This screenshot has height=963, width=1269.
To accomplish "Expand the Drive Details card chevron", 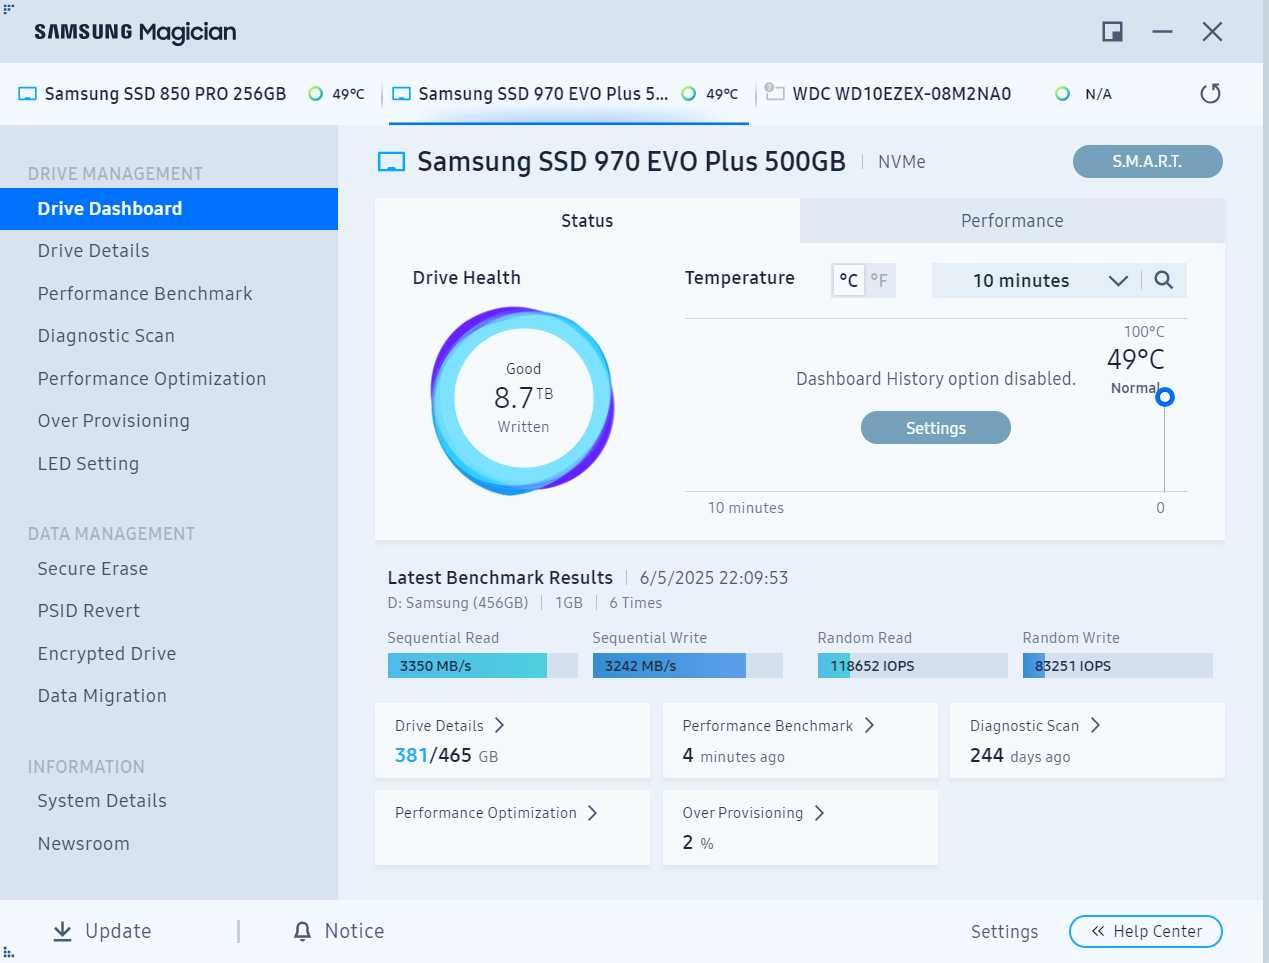I will (499, 725).
